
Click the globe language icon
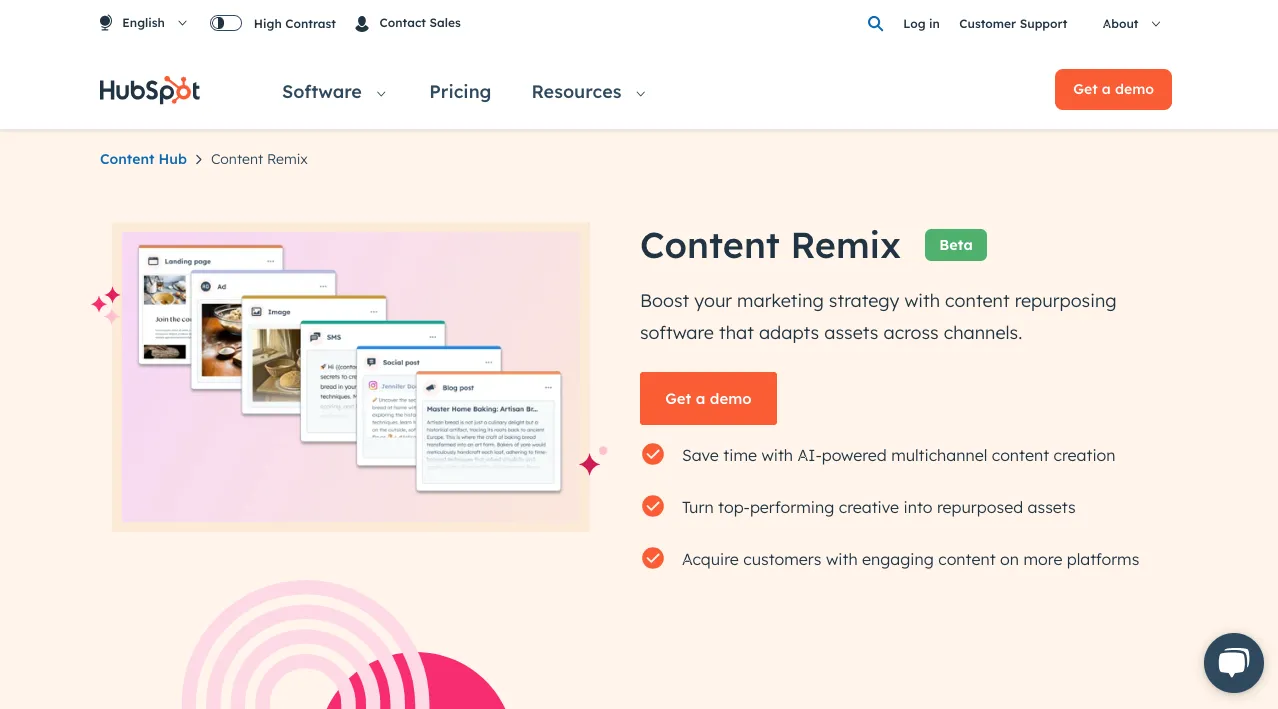[x=106, y=23]
